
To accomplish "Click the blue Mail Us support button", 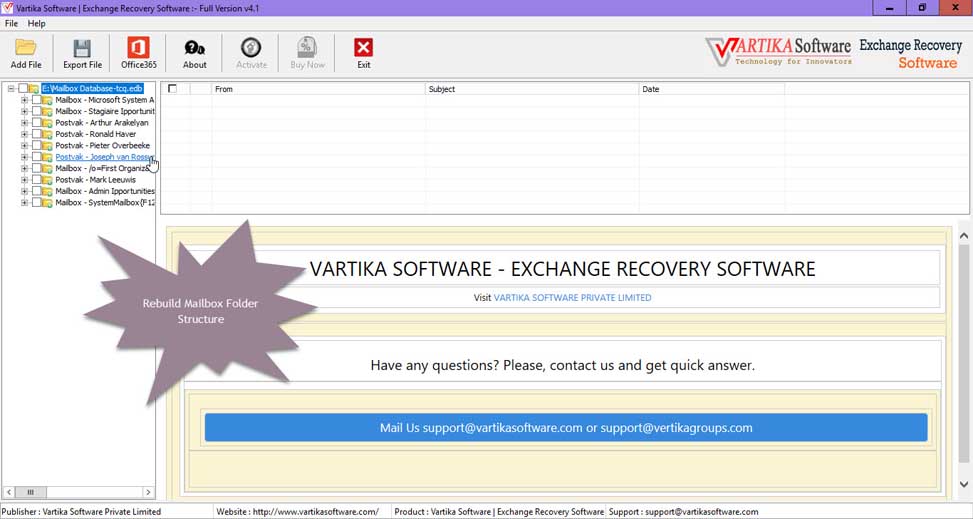I will [566, 428].
